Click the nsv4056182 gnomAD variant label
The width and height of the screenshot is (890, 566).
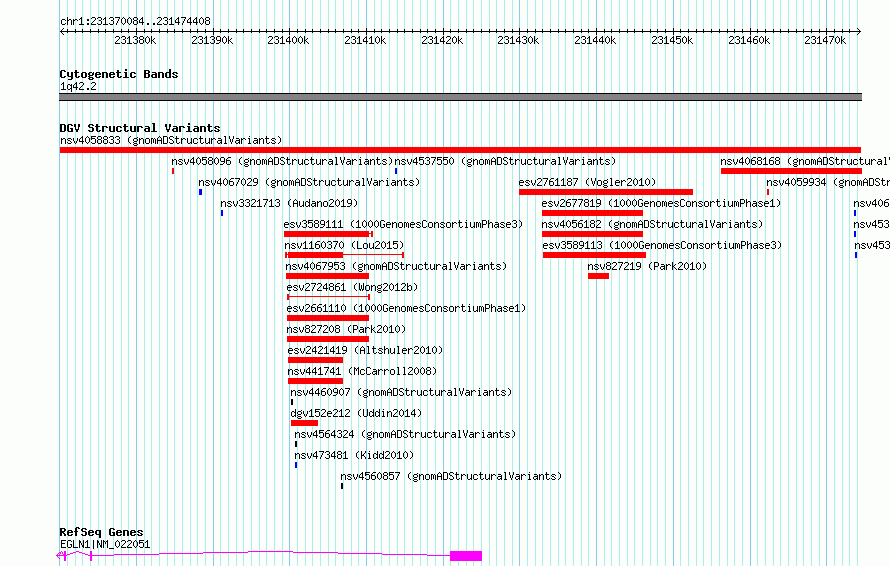pyautogui.click(x=652, y=224)
